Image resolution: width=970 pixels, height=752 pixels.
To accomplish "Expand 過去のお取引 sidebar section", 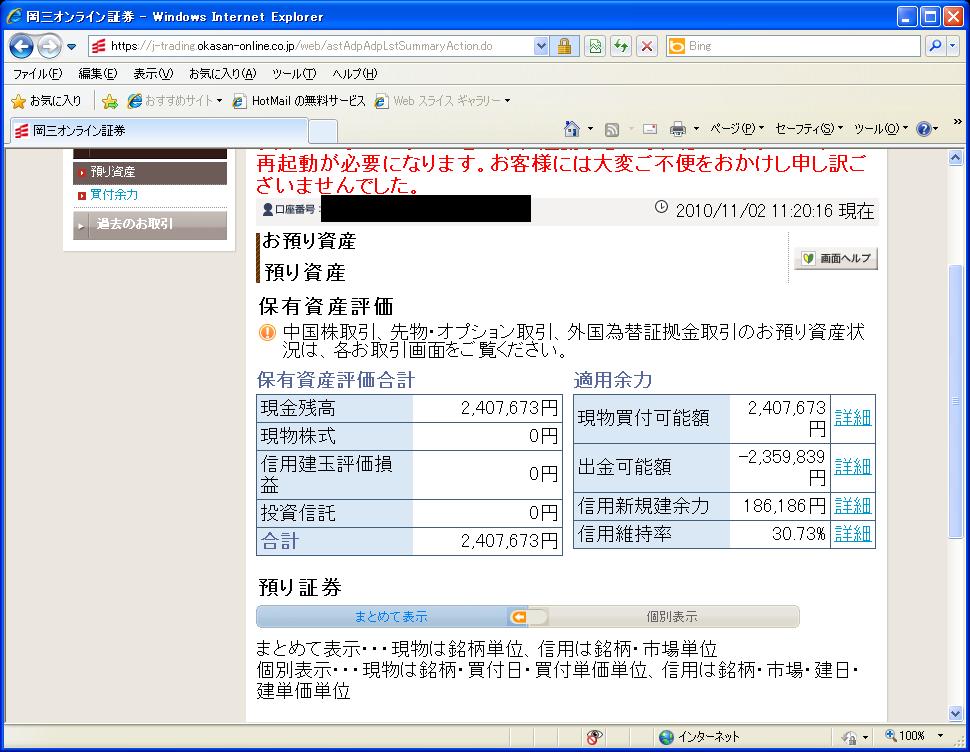I will (150, 224).
